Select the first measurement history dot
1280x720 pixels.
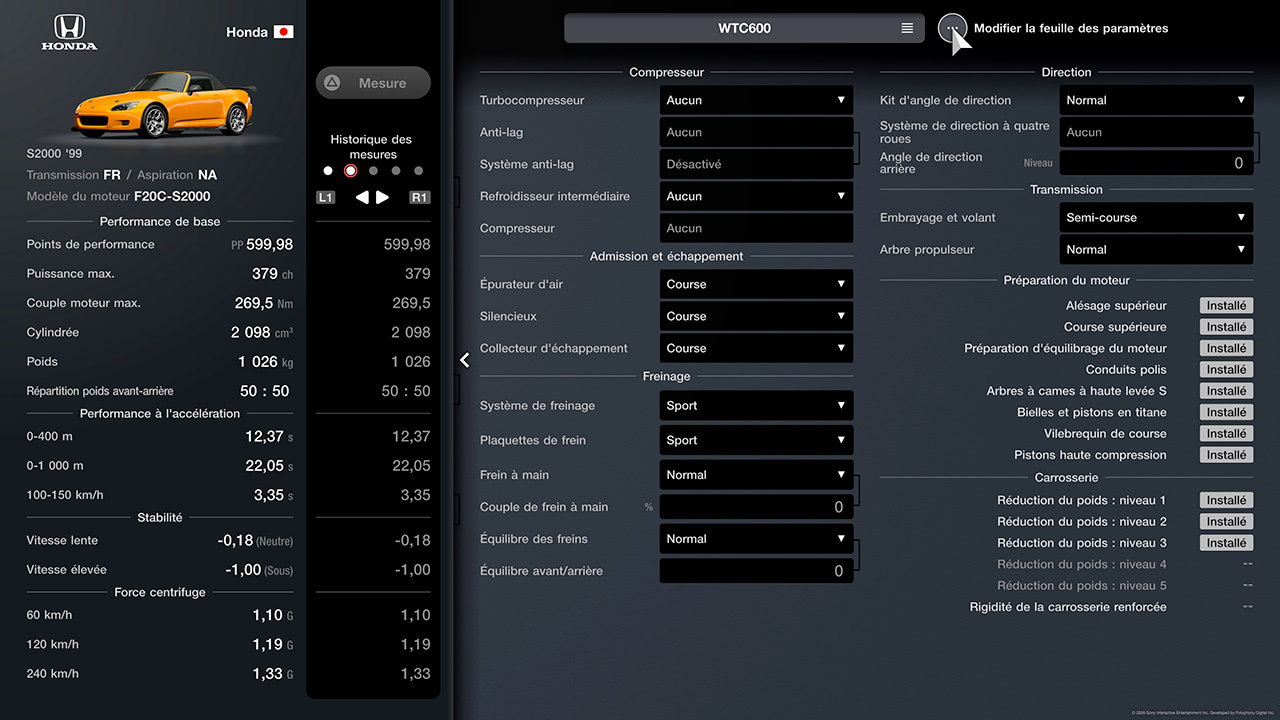tap(328, 171)
